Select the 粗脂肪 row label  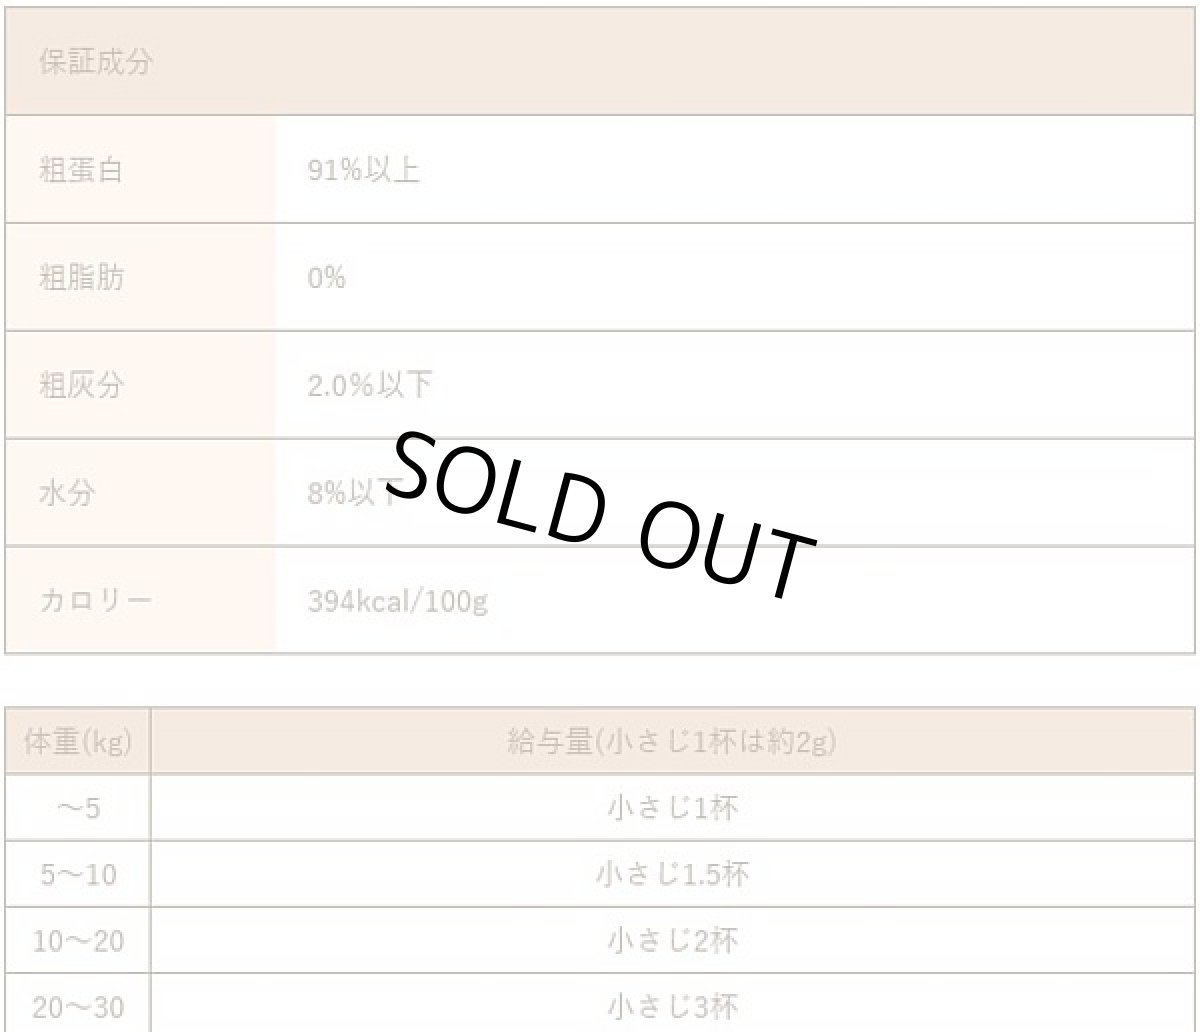point(81,278)
